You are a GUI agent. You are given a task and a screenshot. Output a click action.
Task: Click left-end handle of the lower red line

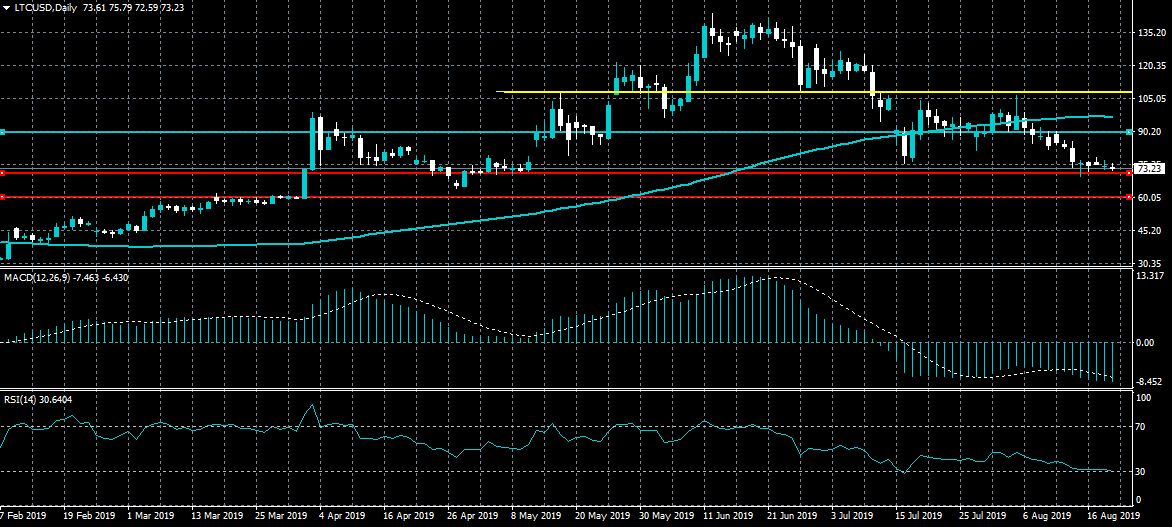coord(2,197)
